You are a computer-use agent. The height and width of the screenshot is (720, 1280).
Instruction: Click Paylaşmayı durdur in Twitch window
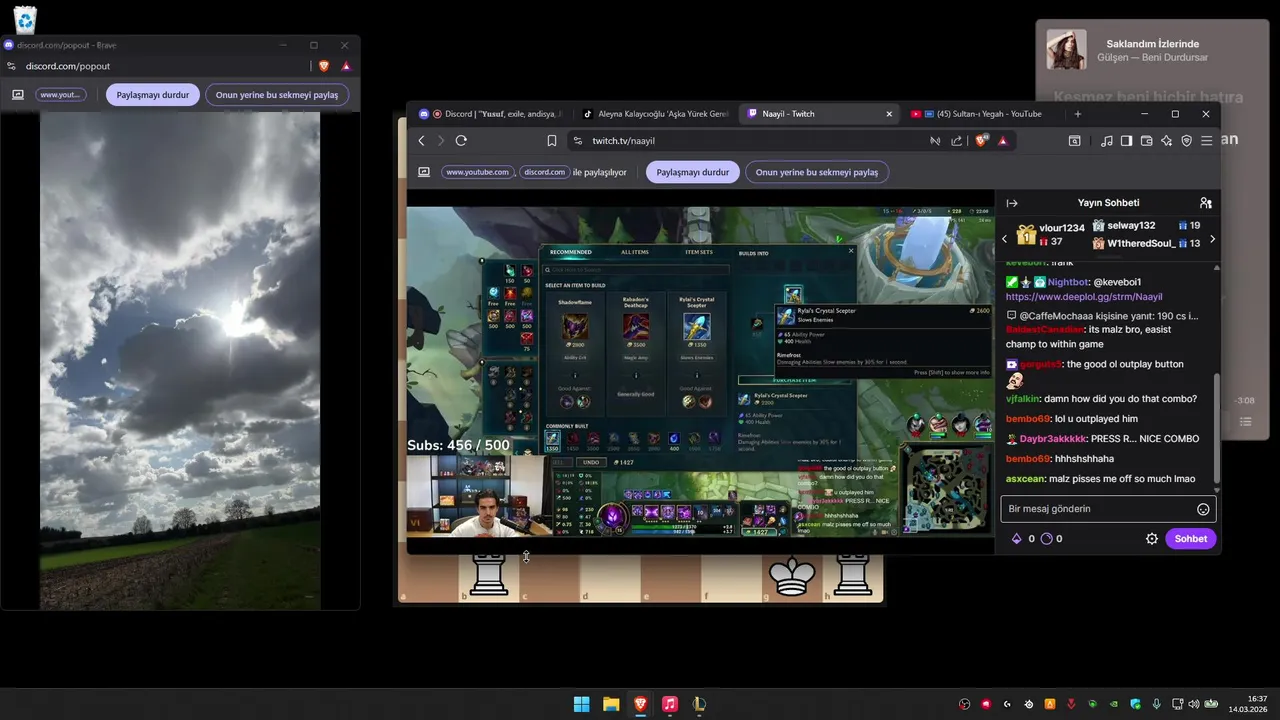692,172
